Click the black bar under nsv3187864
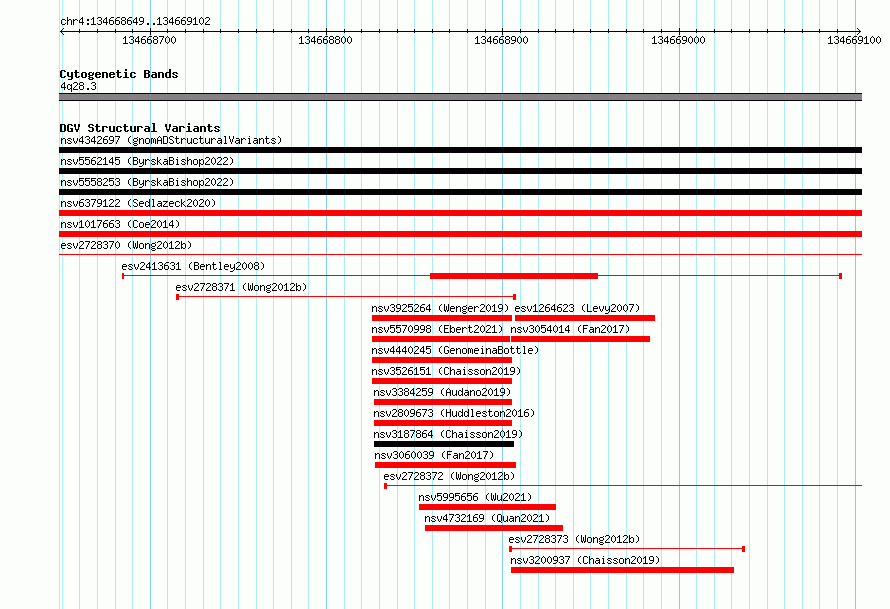The height and width of the screenshot is (609, 890). tap(444, 444)
